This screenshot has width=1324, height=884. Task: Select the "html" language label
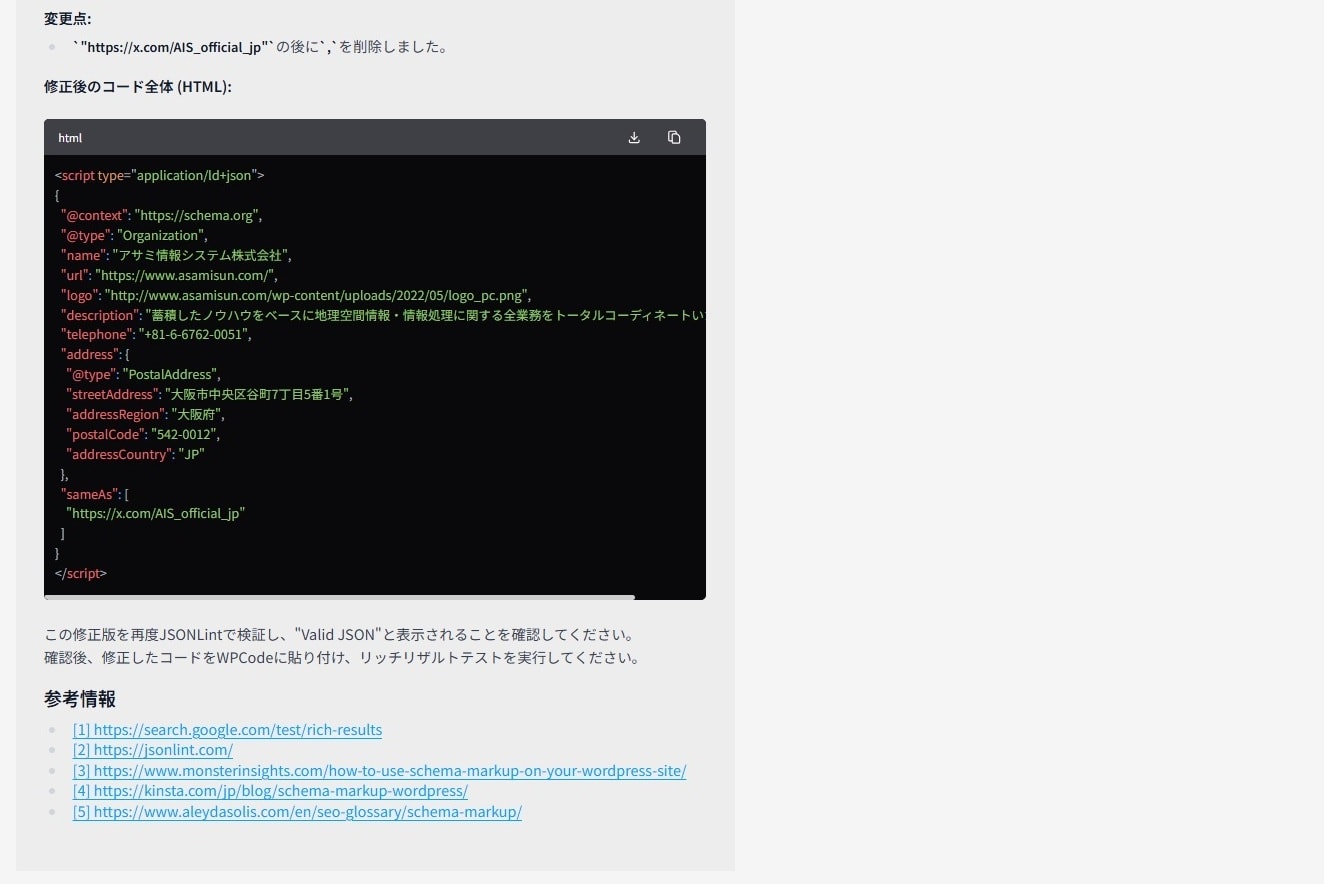pos(69,137)
